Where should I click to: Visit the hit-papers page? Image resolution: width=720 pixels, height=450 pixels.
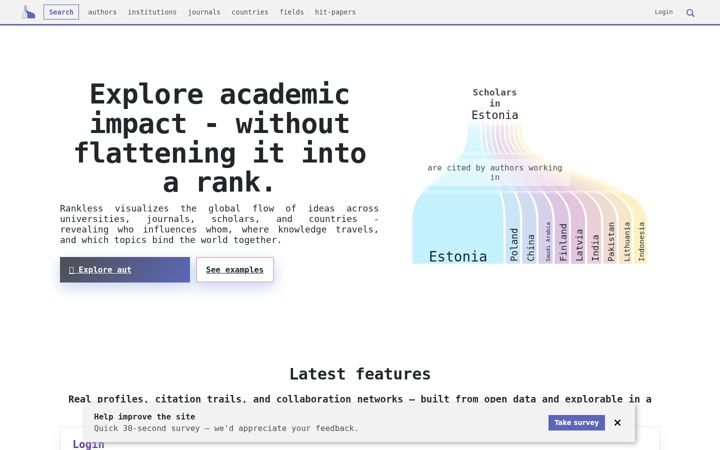(335, 12)
